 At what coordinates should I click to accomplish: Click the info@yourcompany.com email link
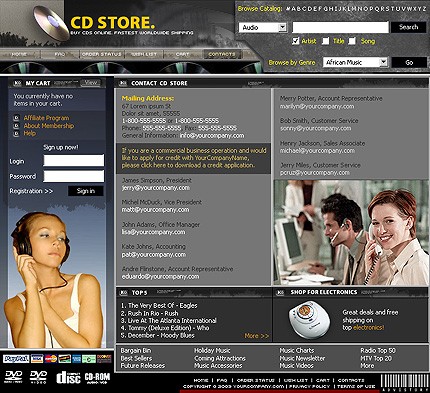tap(212, 136)
